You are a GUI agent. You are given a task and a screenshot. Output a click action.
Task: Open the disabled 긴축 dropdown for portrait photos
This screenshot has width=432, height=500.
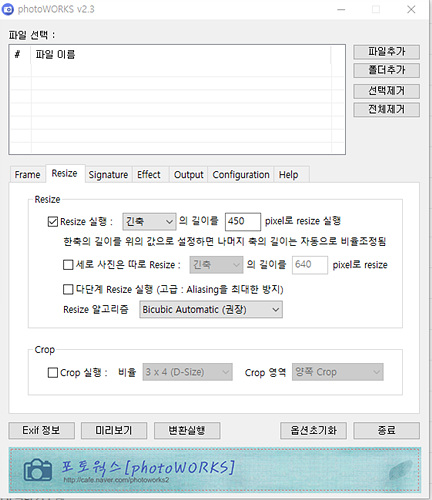tap(216, 265)
